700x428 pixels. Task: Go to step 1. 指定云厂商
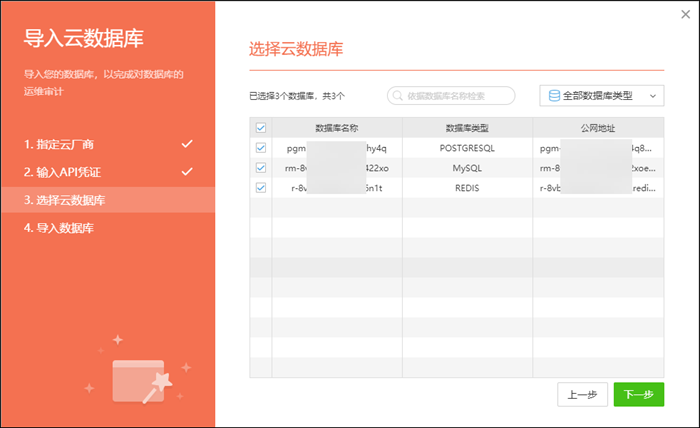tap(60, 144)
